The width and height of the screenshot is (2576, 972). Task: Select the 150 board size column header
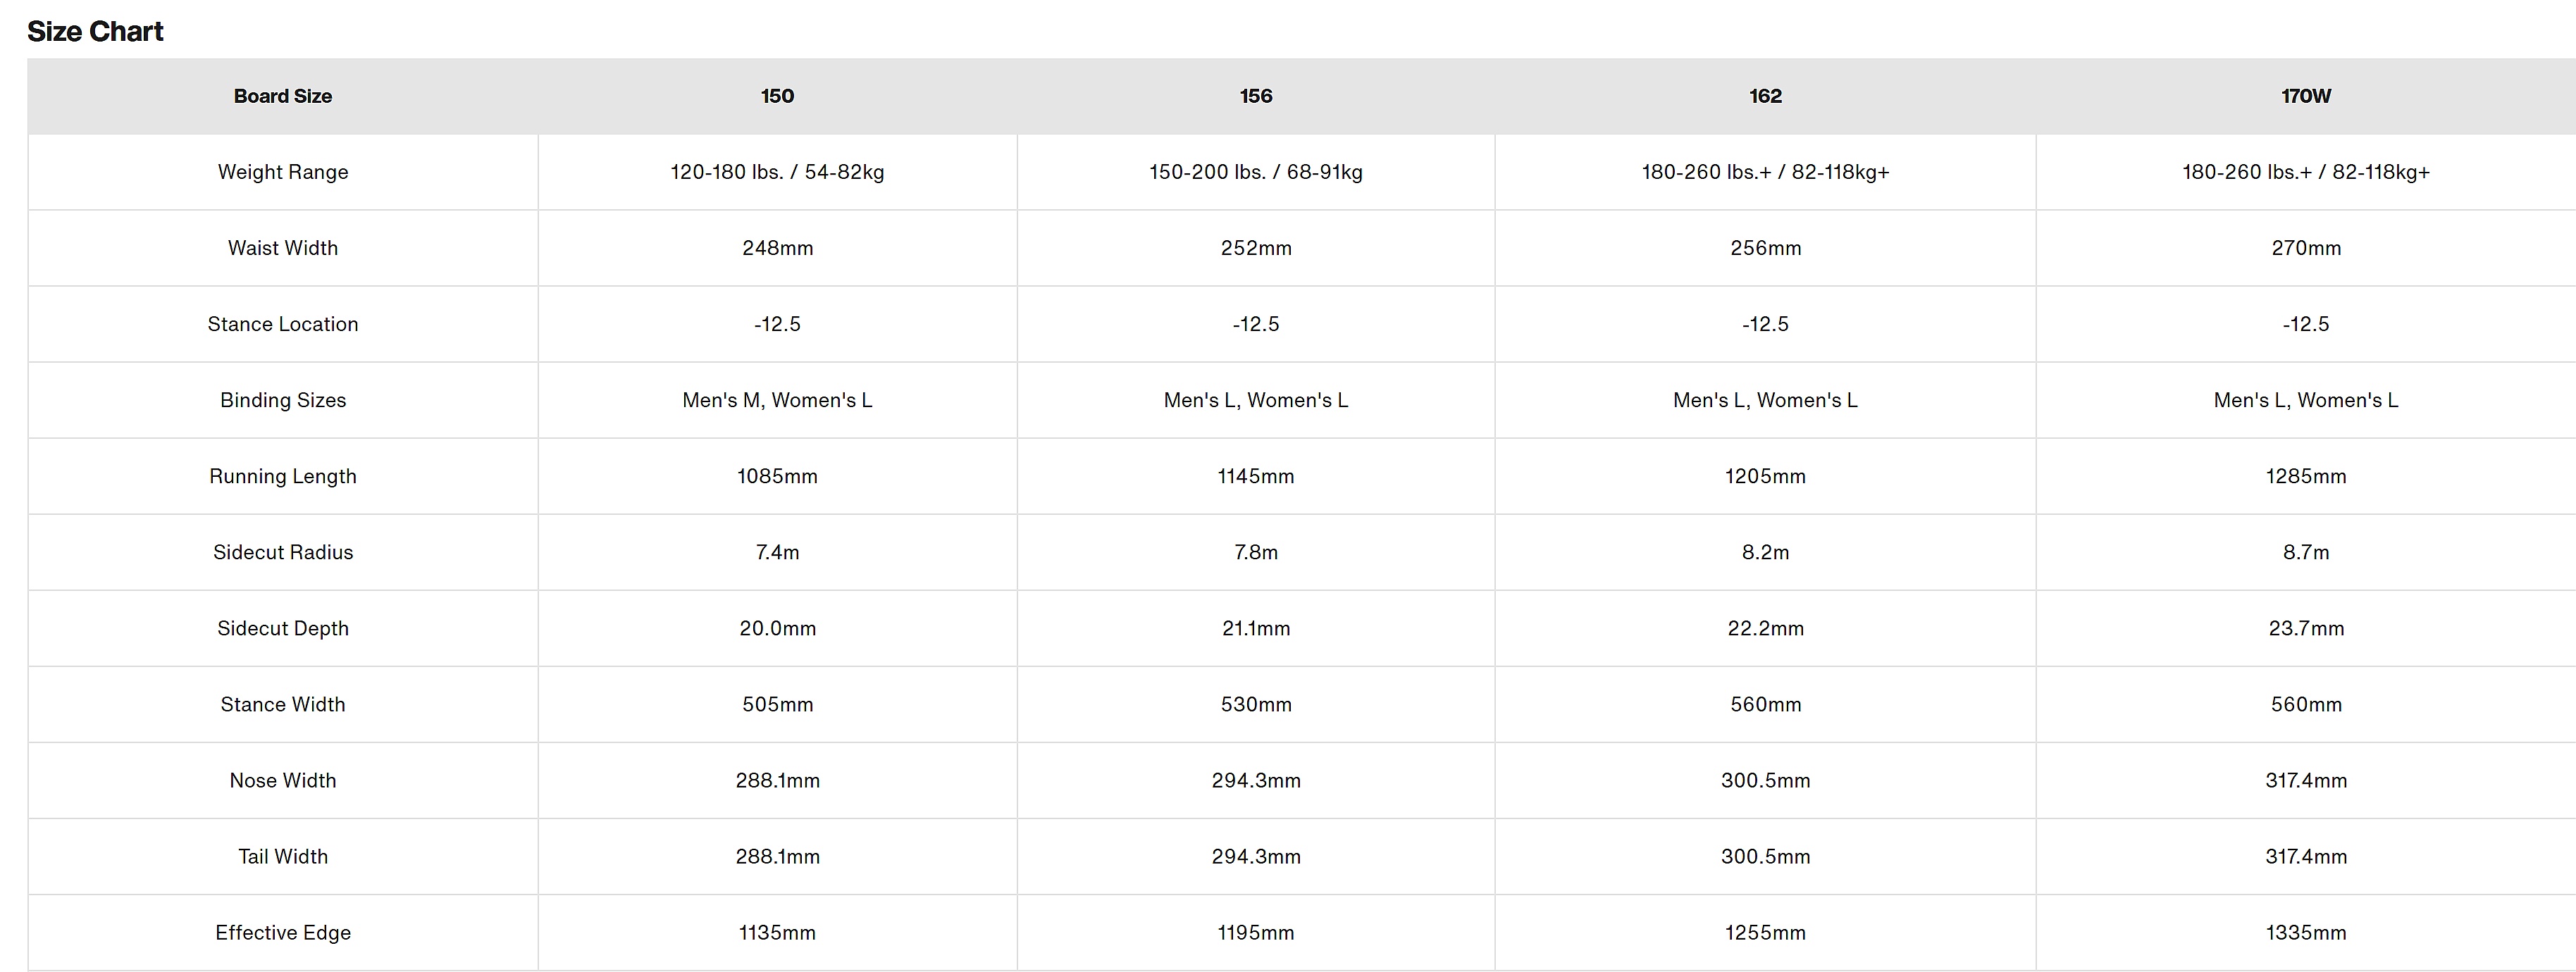[x=777, y=96]
